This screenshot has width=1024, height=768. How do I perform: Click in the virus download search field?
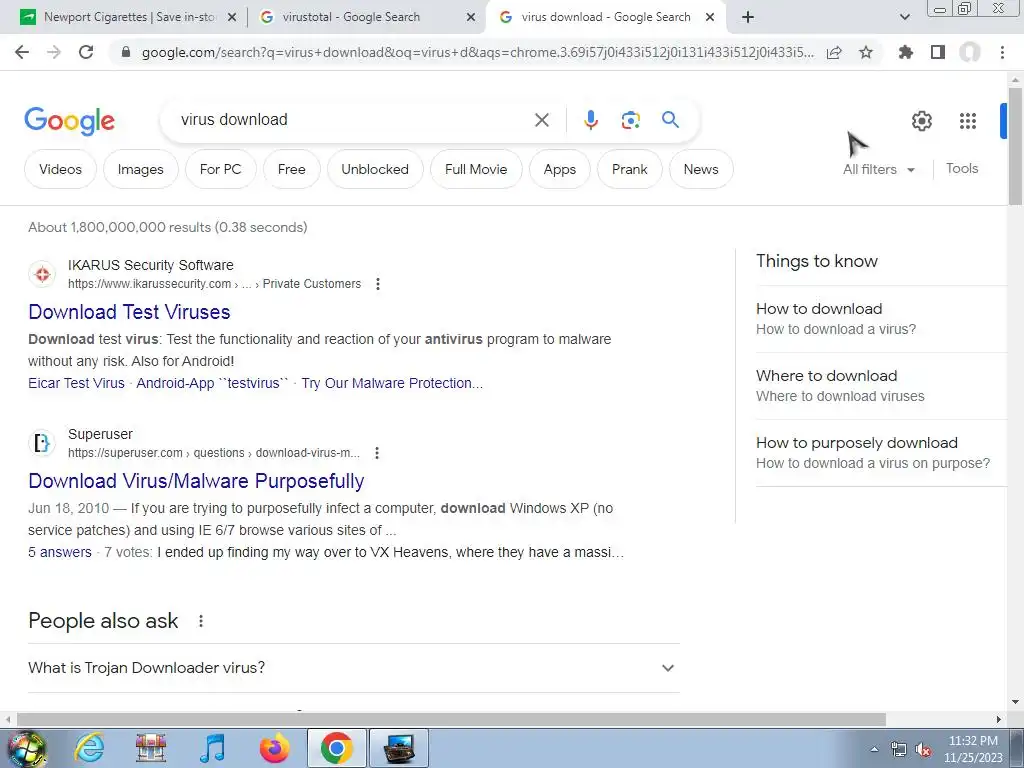[x=353, y=120]
